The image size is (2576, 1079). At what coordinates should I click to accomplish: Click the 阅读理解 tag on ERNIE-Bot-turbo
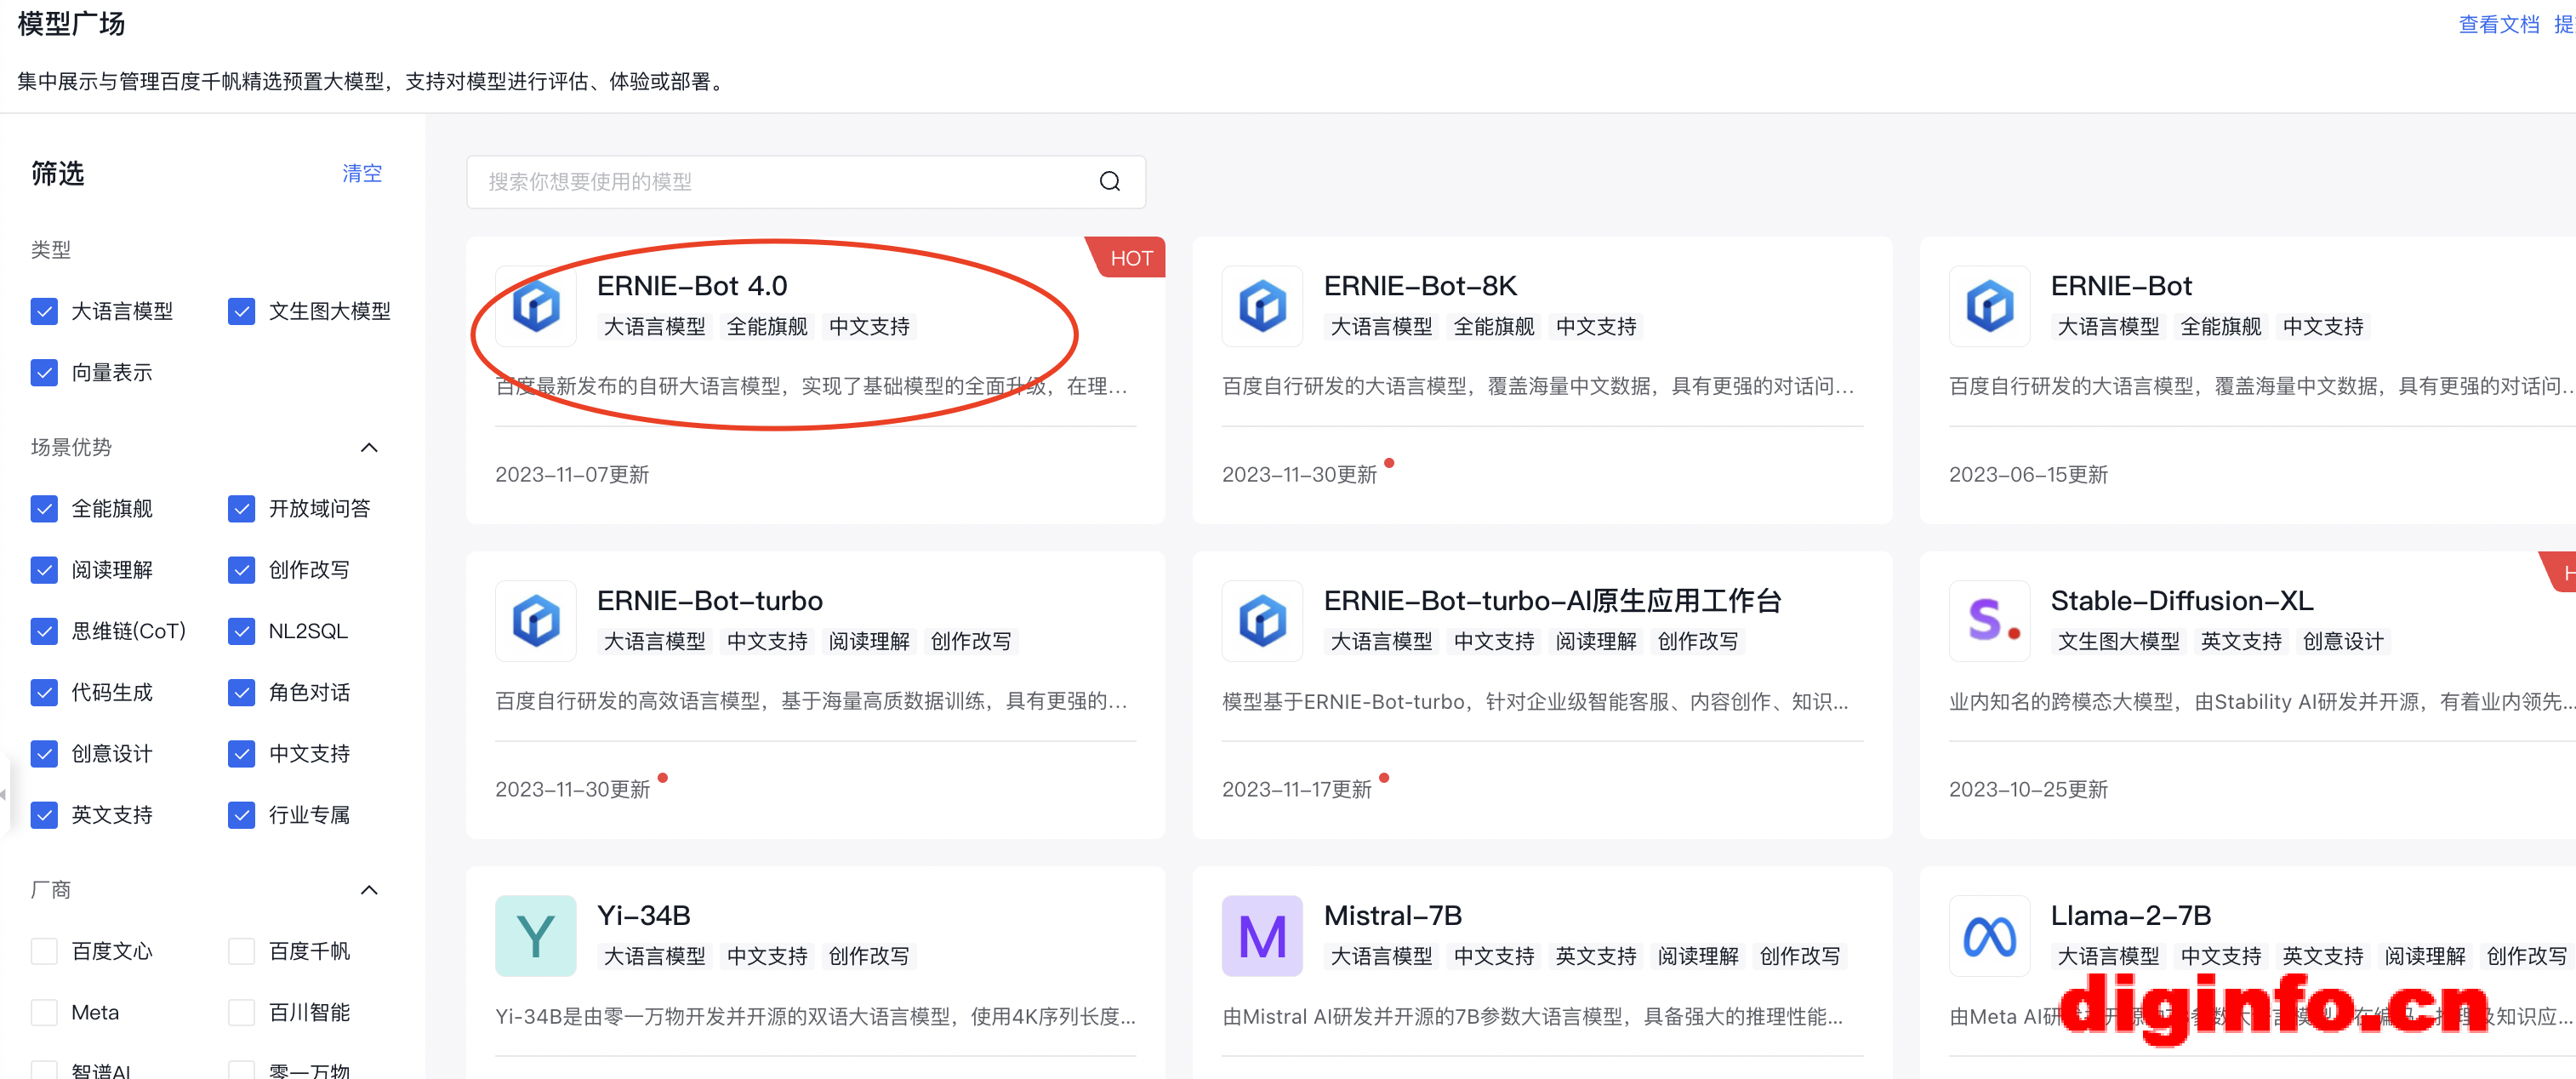click(869, 641)
